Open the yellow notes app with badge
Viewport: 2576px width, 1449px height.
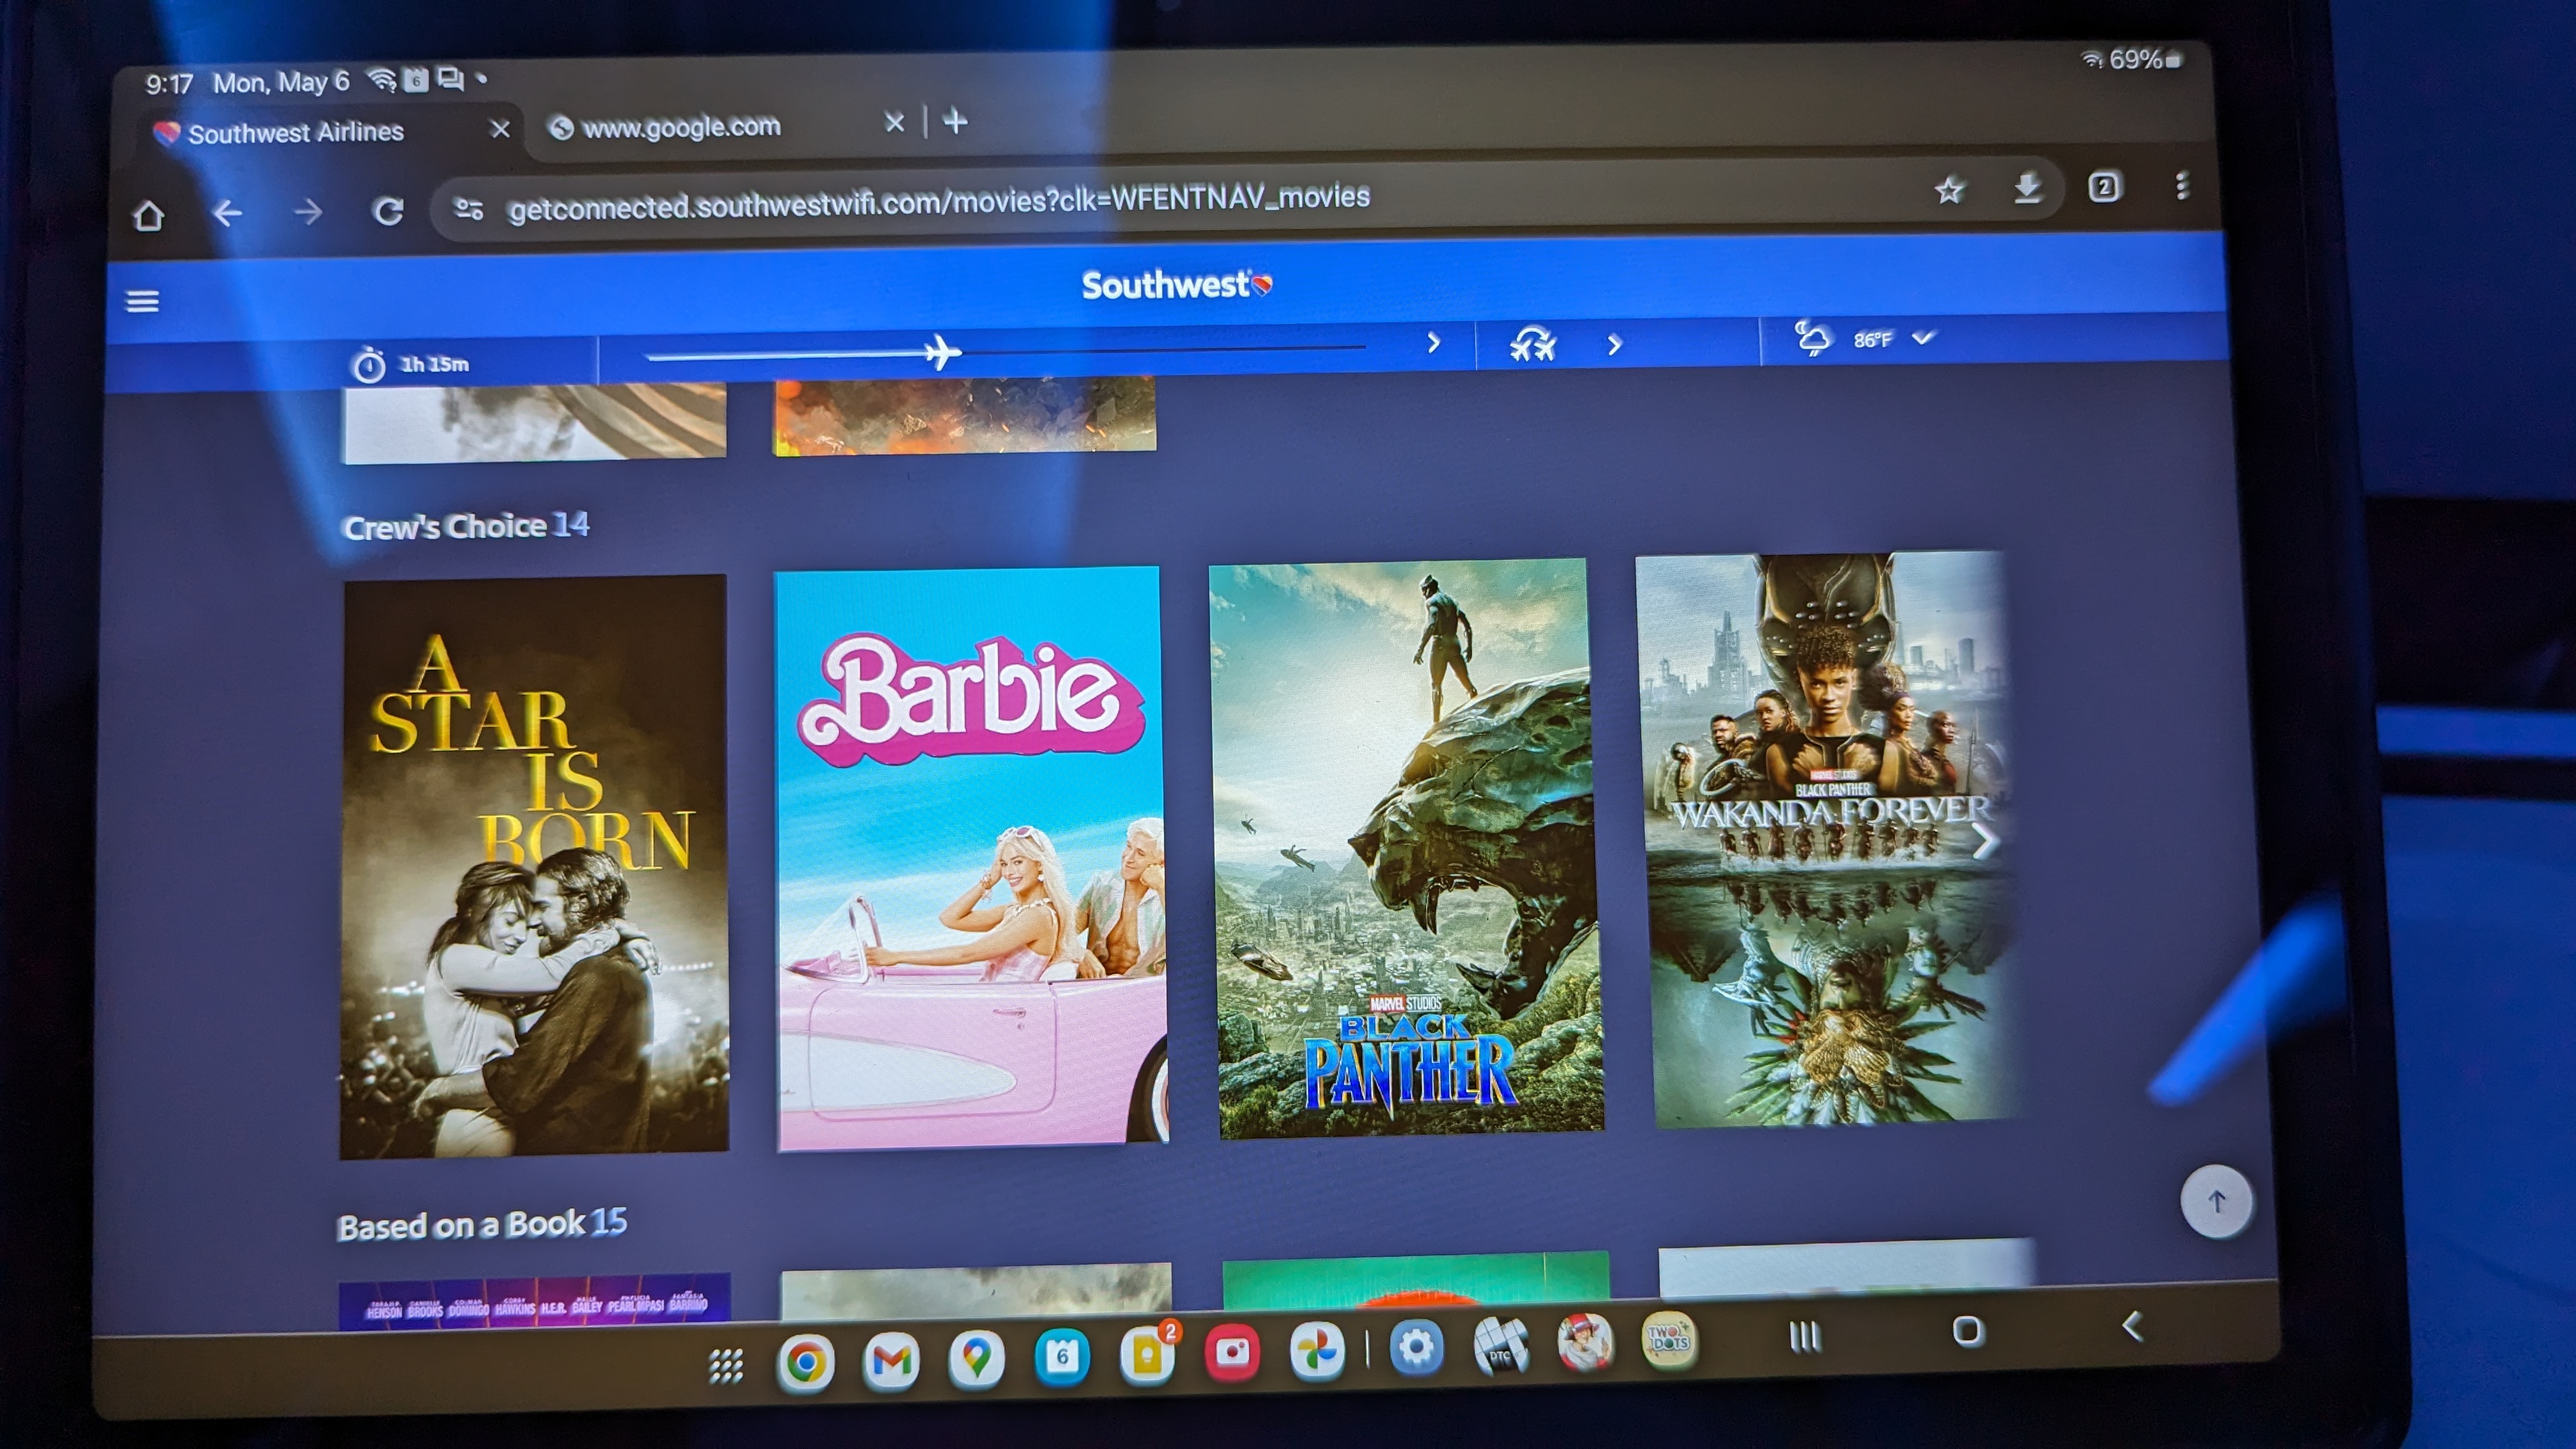click(1148, 1354)
